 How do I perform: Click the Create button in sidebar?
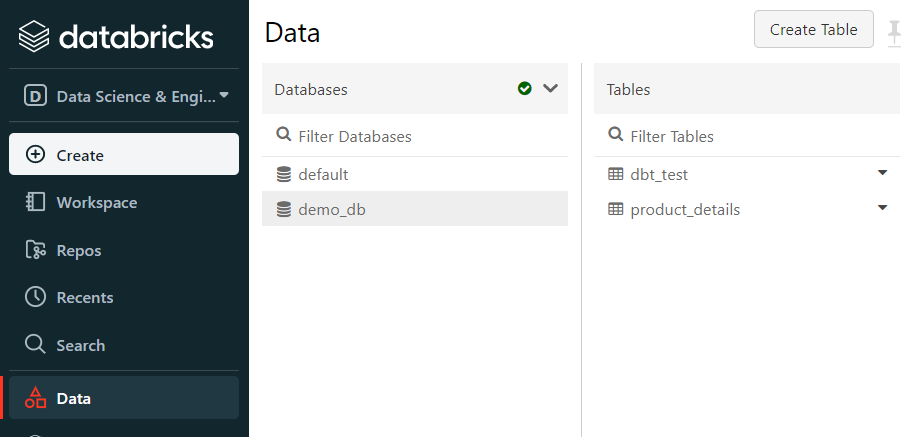tap(124, 154)
